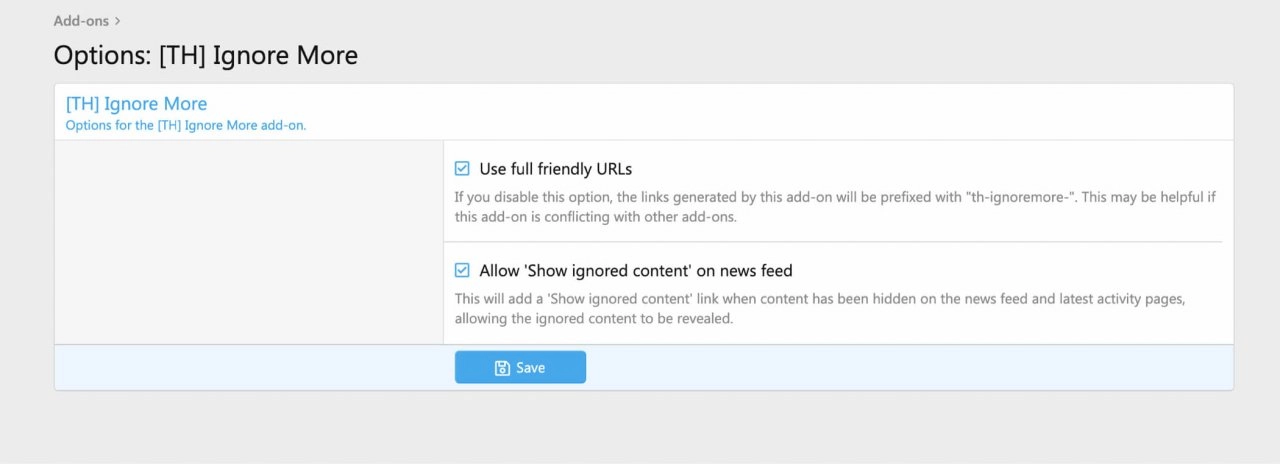
Task: Click the 'Use full friendly URLs' label text
Action: point(555,169)
